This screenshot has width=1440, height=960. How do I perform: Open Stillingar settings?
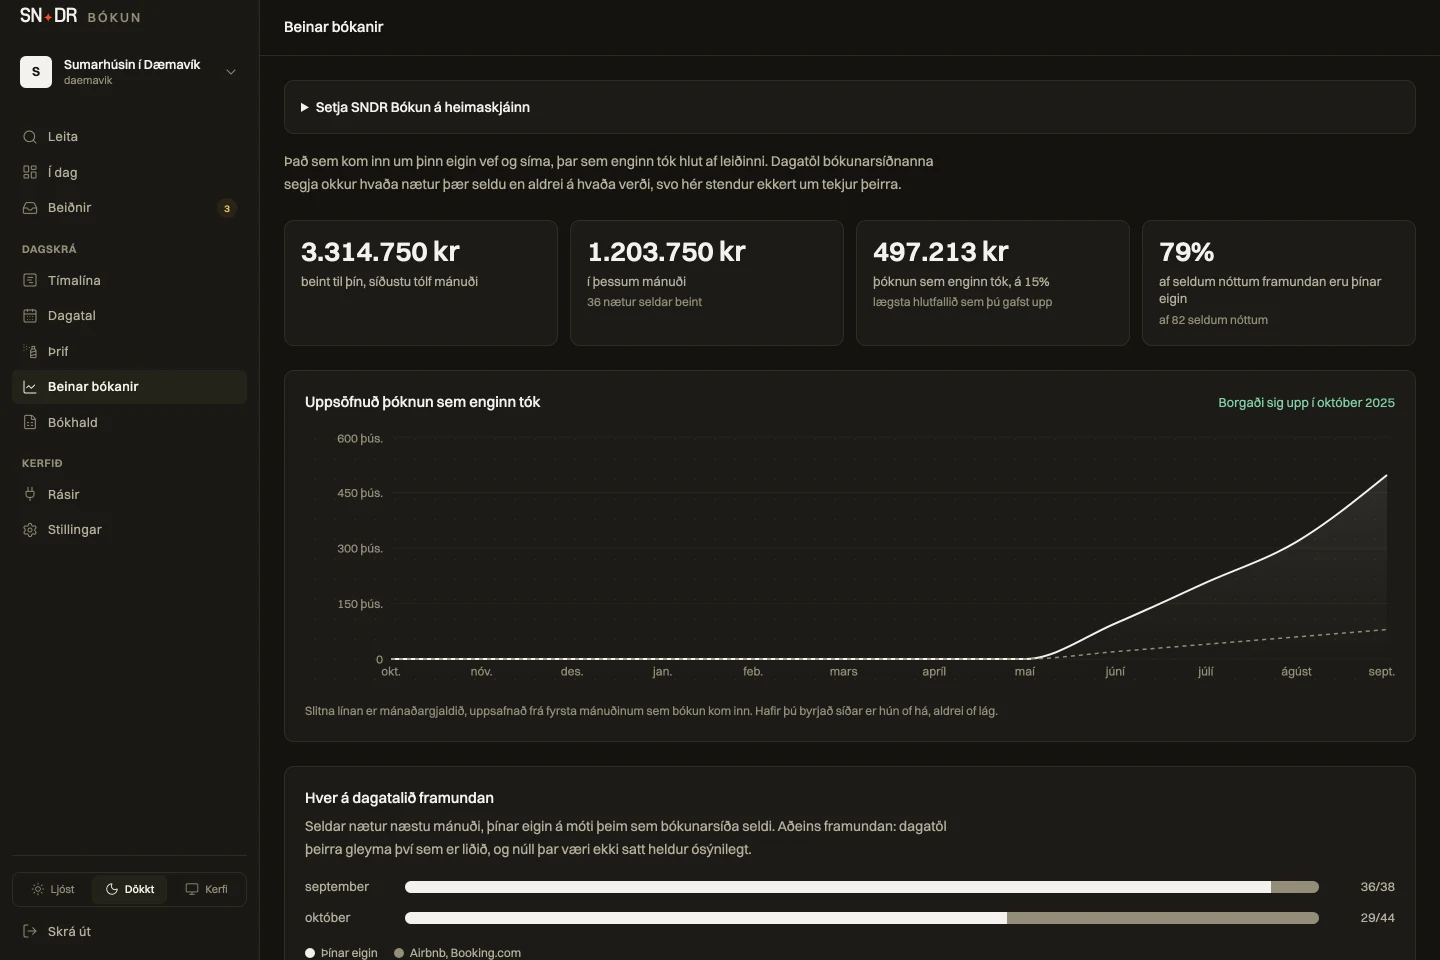point(129,530)
